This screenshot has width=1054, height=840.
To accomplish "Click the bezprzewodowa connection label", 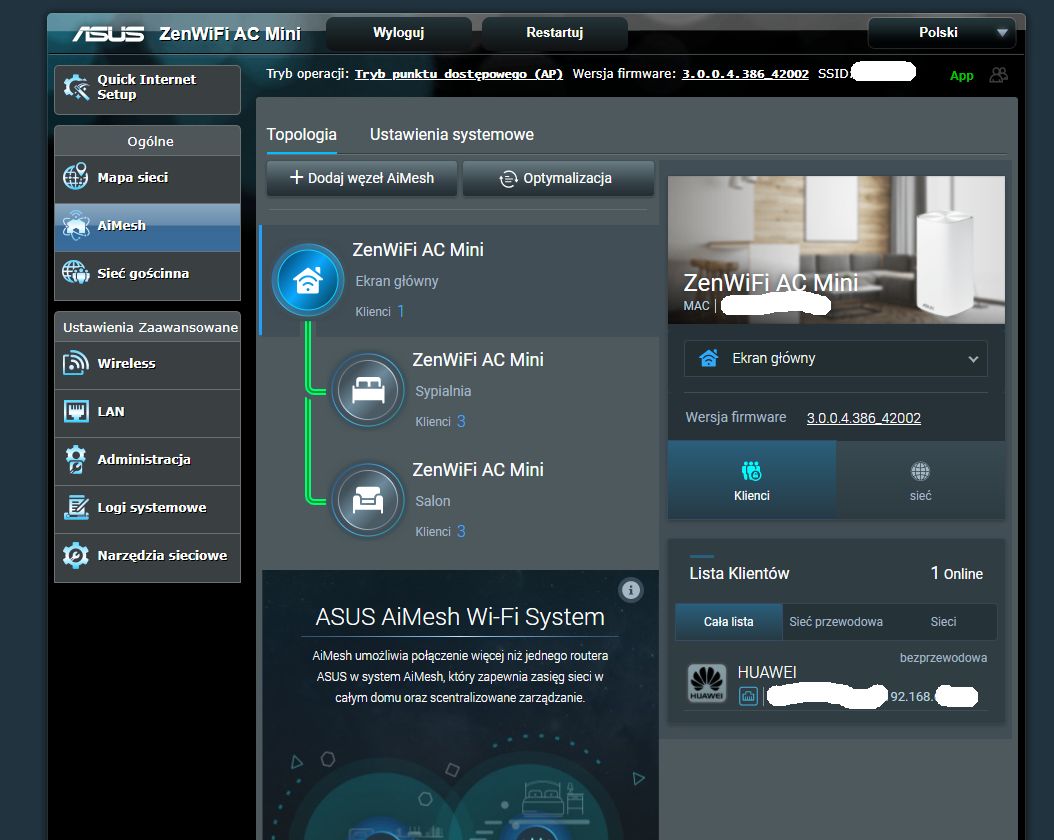I will (x=943, y=658).
